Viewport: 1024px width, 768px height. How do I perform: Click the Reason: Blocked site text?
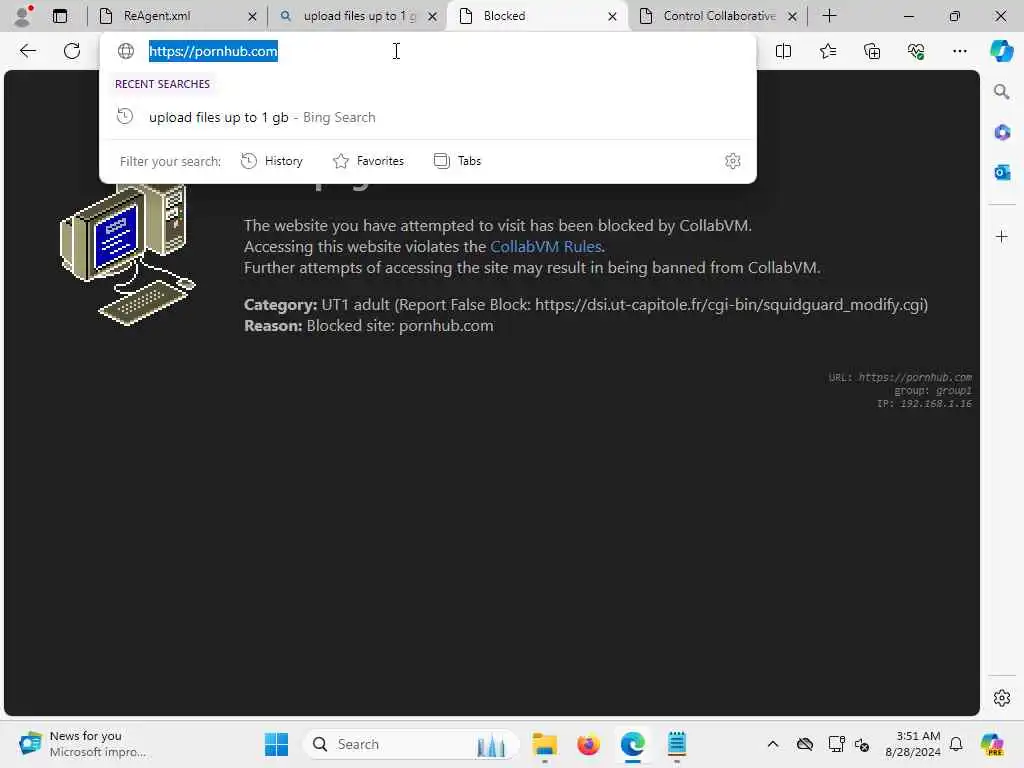(369, 325)
